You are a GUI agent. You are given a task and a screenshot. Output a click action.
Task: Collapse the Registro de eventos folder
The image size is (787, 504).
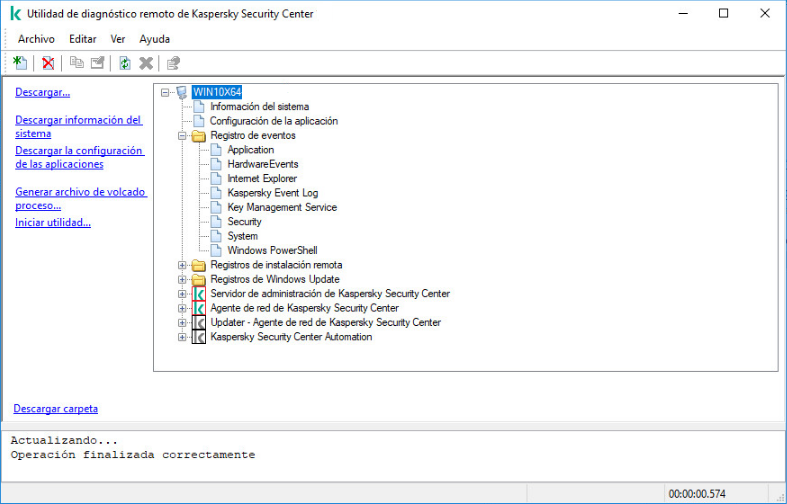(x=182, y=135)
